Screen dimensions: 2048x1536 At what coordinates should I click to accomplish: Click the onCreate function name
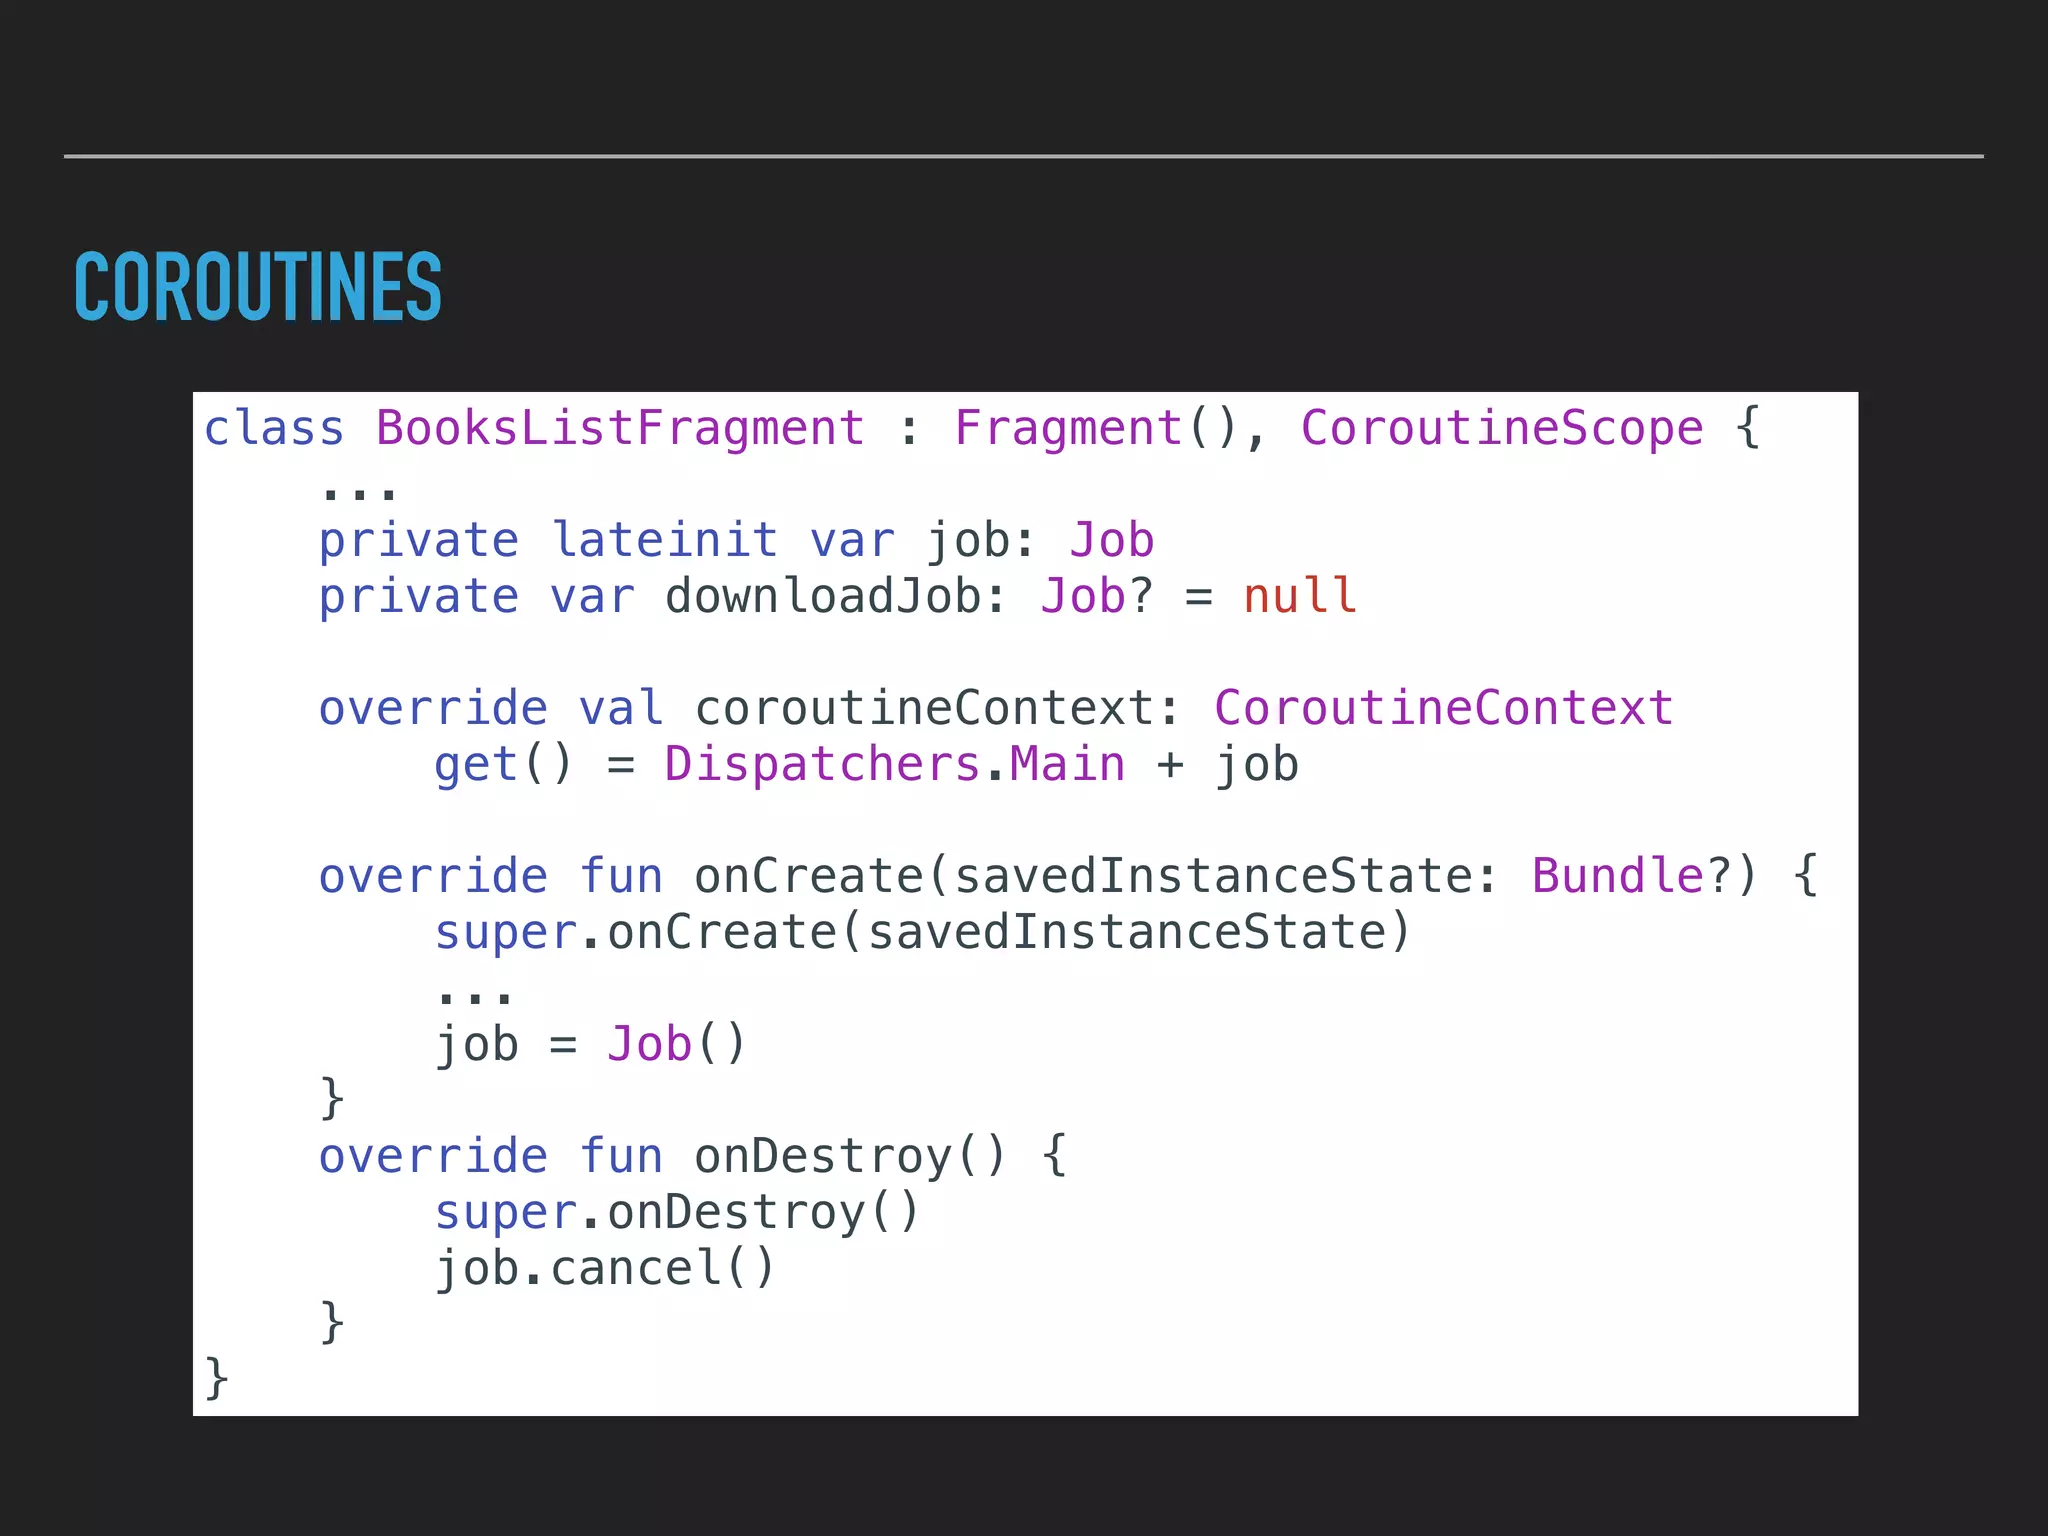[x=808, y=877]
